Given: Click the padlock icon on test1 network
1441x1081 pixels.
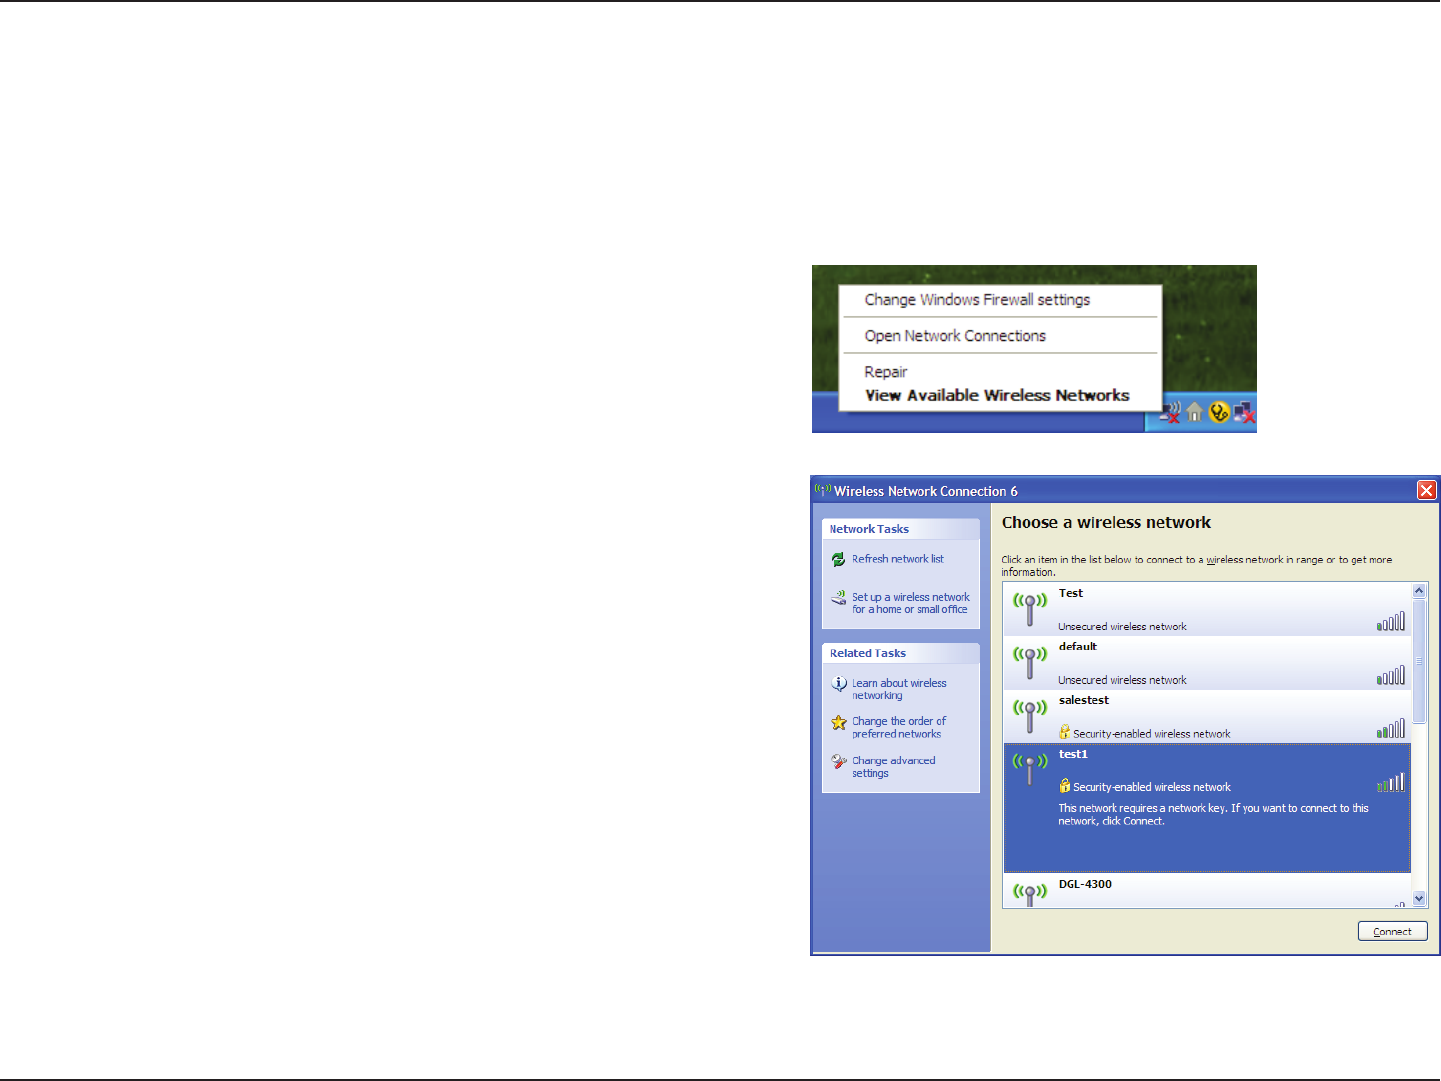Looking at the screenshot, I should pyautogui.click(x=1065, y=786).
